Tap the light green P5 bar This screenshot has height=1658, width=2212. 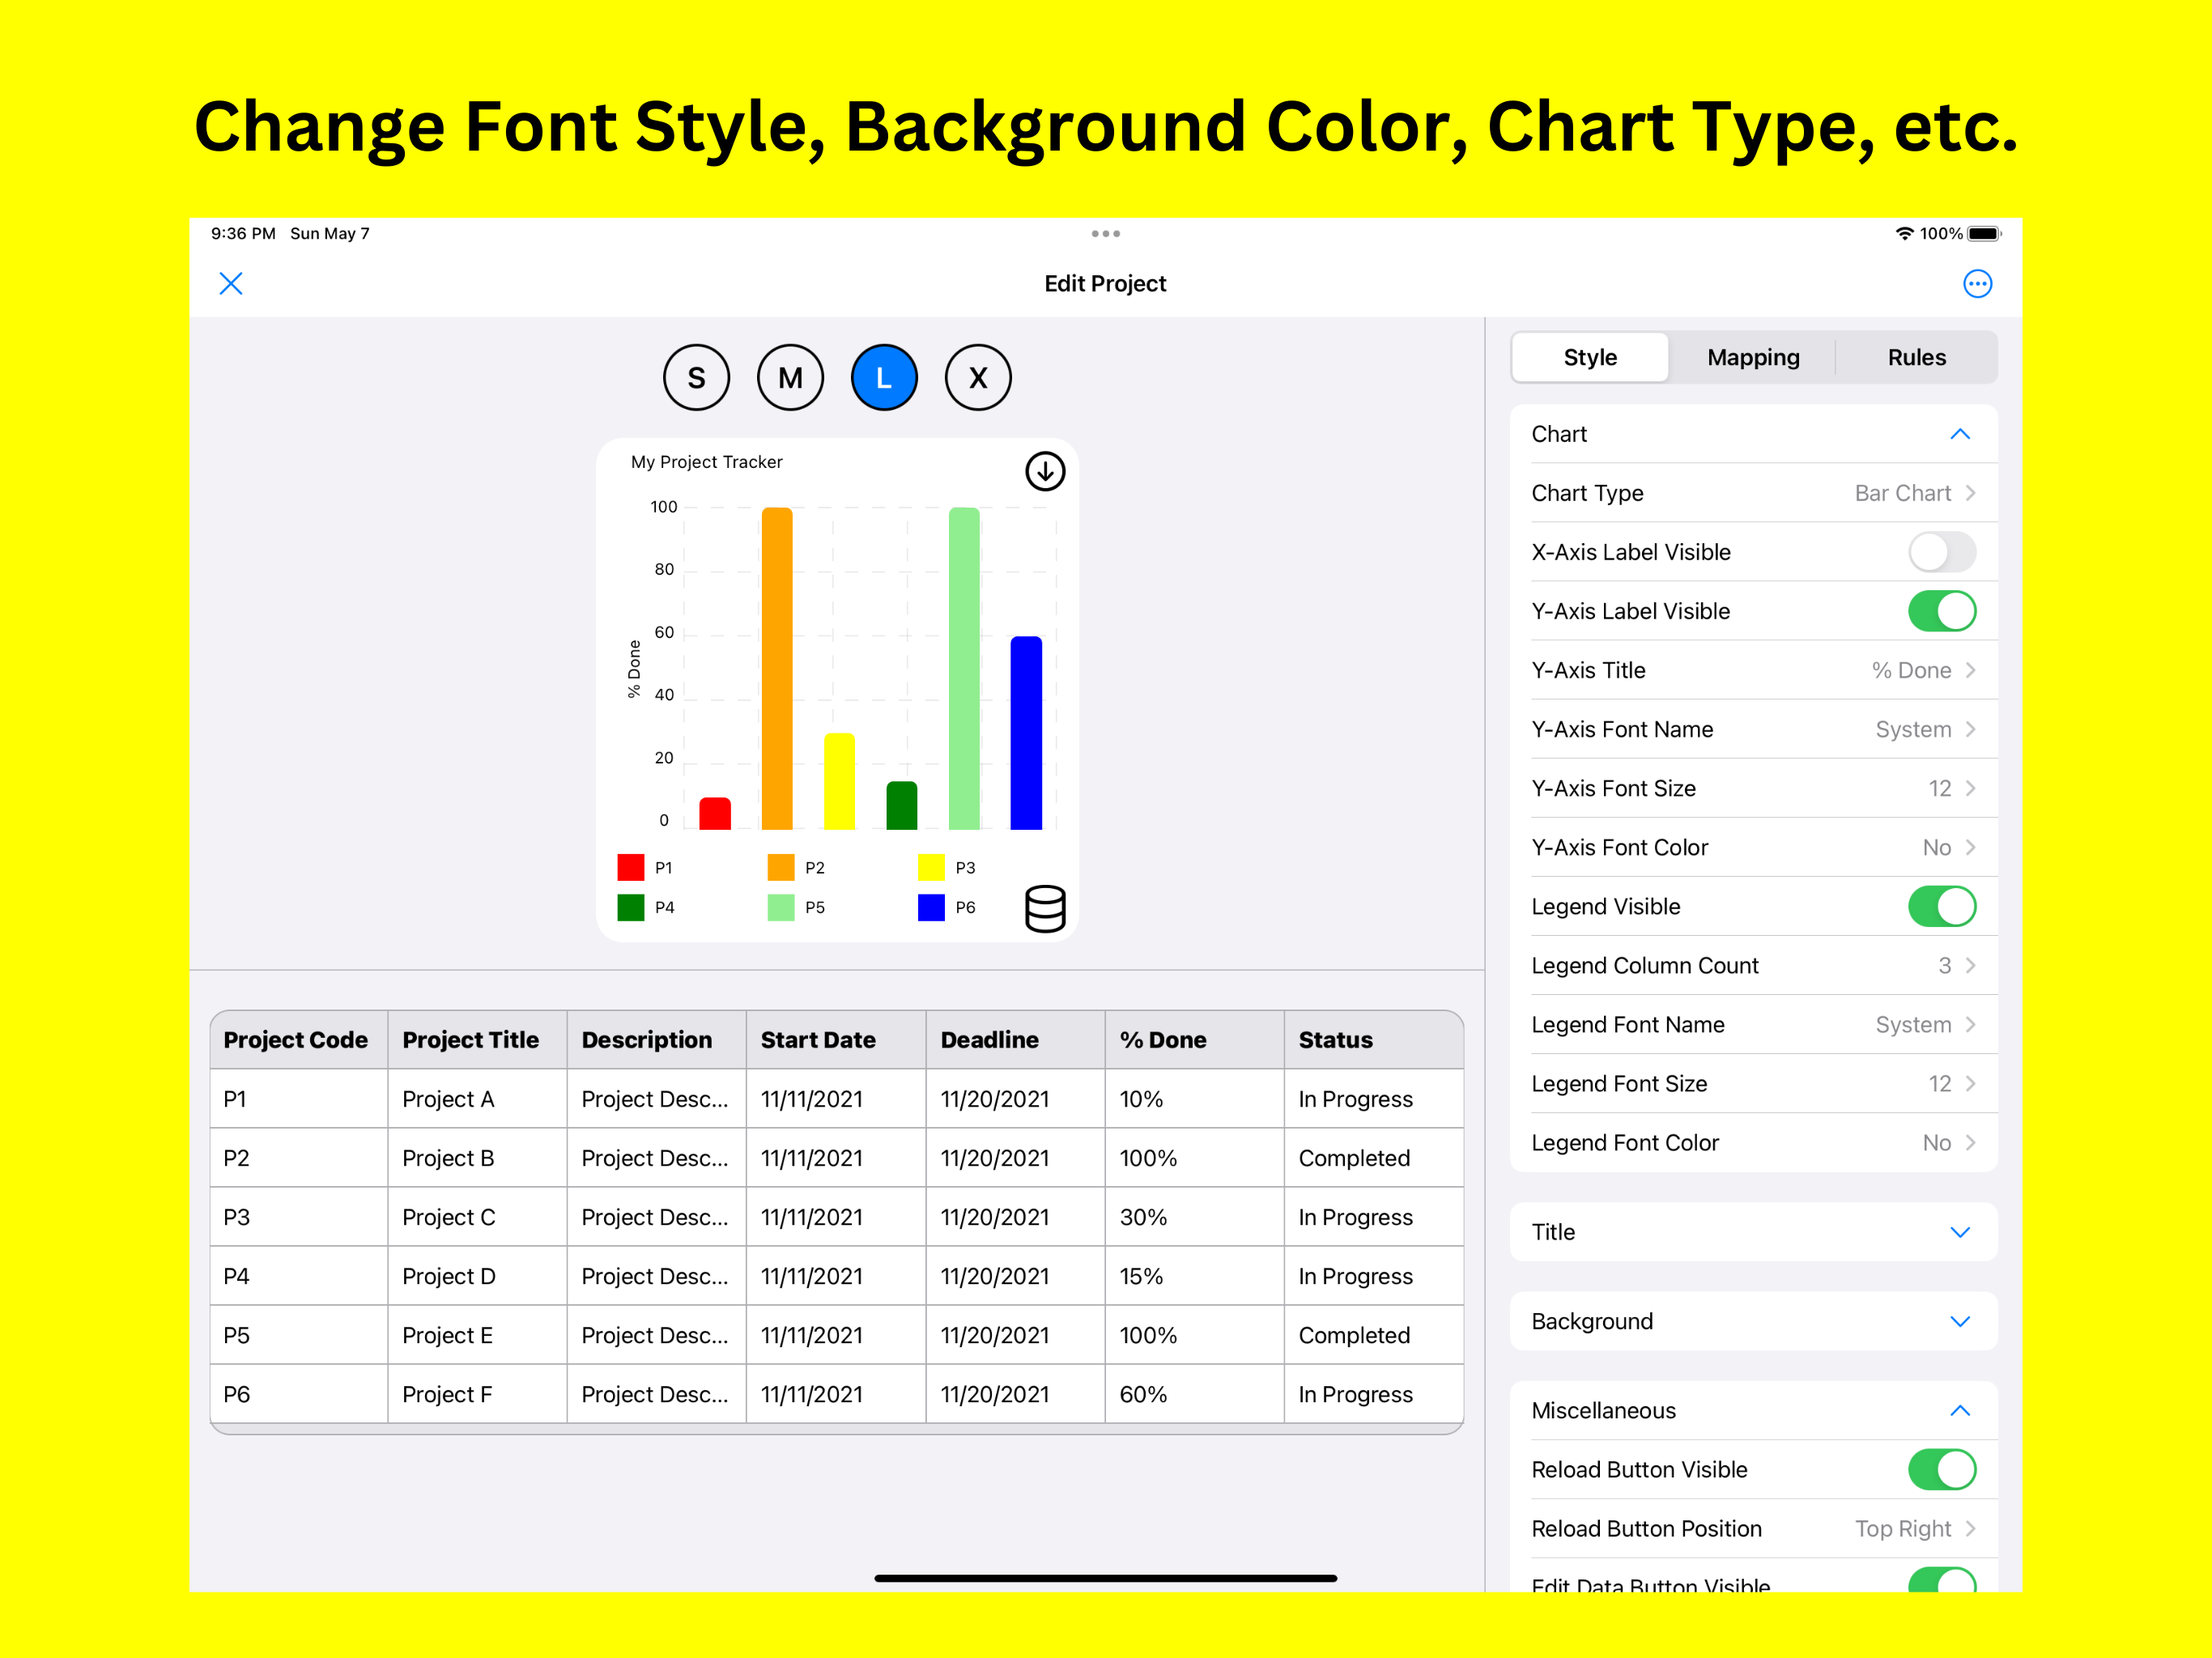click(964, 668)
